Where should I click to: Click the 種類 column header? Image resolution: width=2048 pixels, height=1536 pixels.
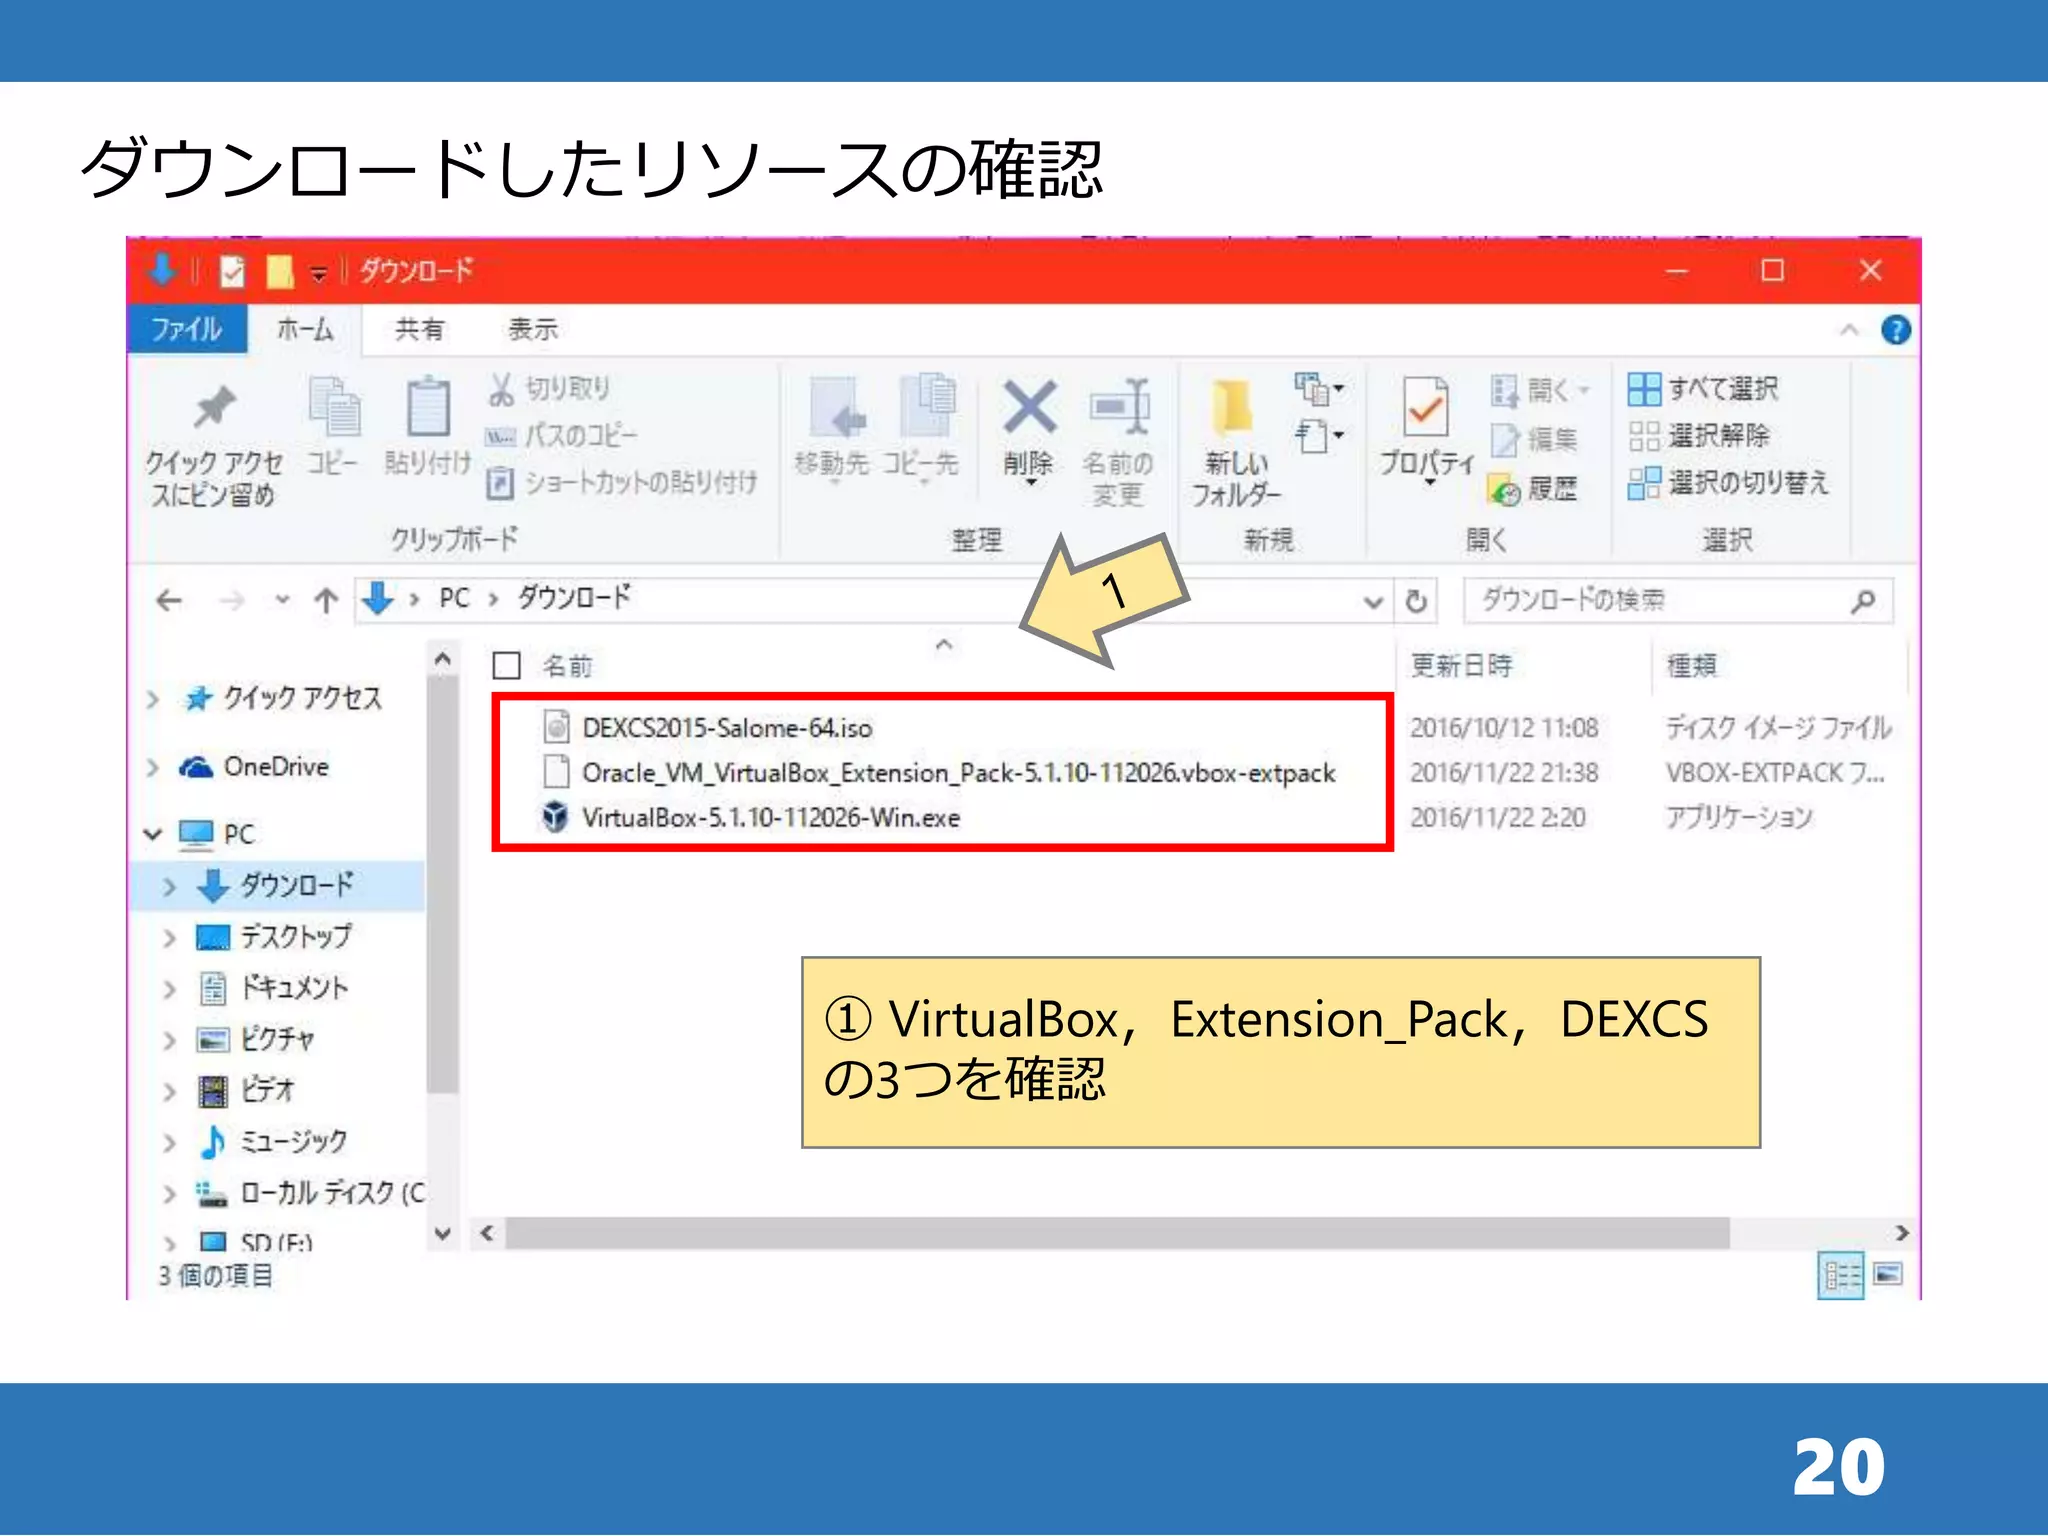[1691, 665]
